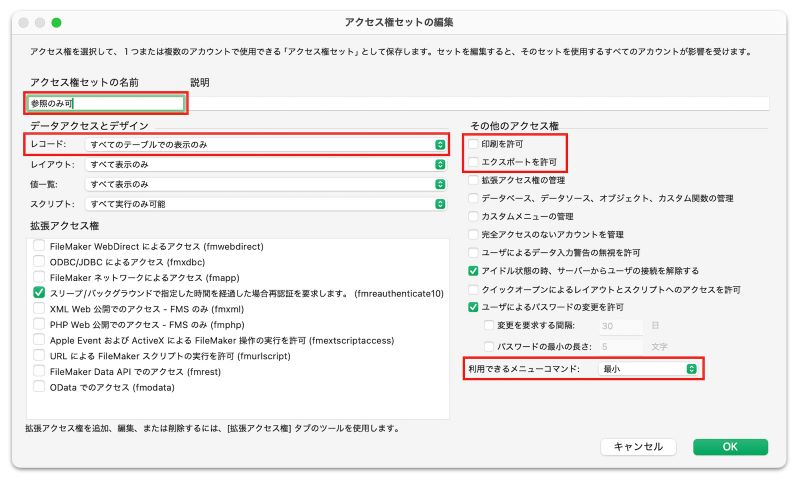Toggle FileMaker WebDirect access (fmwebdirect) checkbox
Screen dimensions: 800x481
(x=39, y=245)
